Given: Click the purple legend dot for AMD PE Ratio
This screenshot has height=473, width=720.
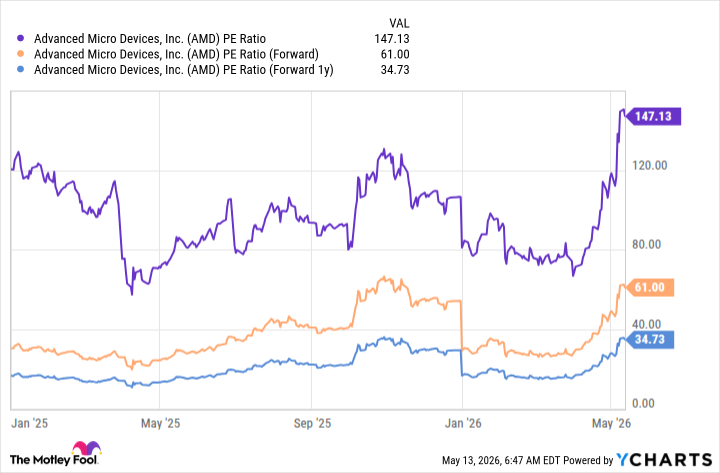Looking at the screenshot, I should tap(20, 39).
